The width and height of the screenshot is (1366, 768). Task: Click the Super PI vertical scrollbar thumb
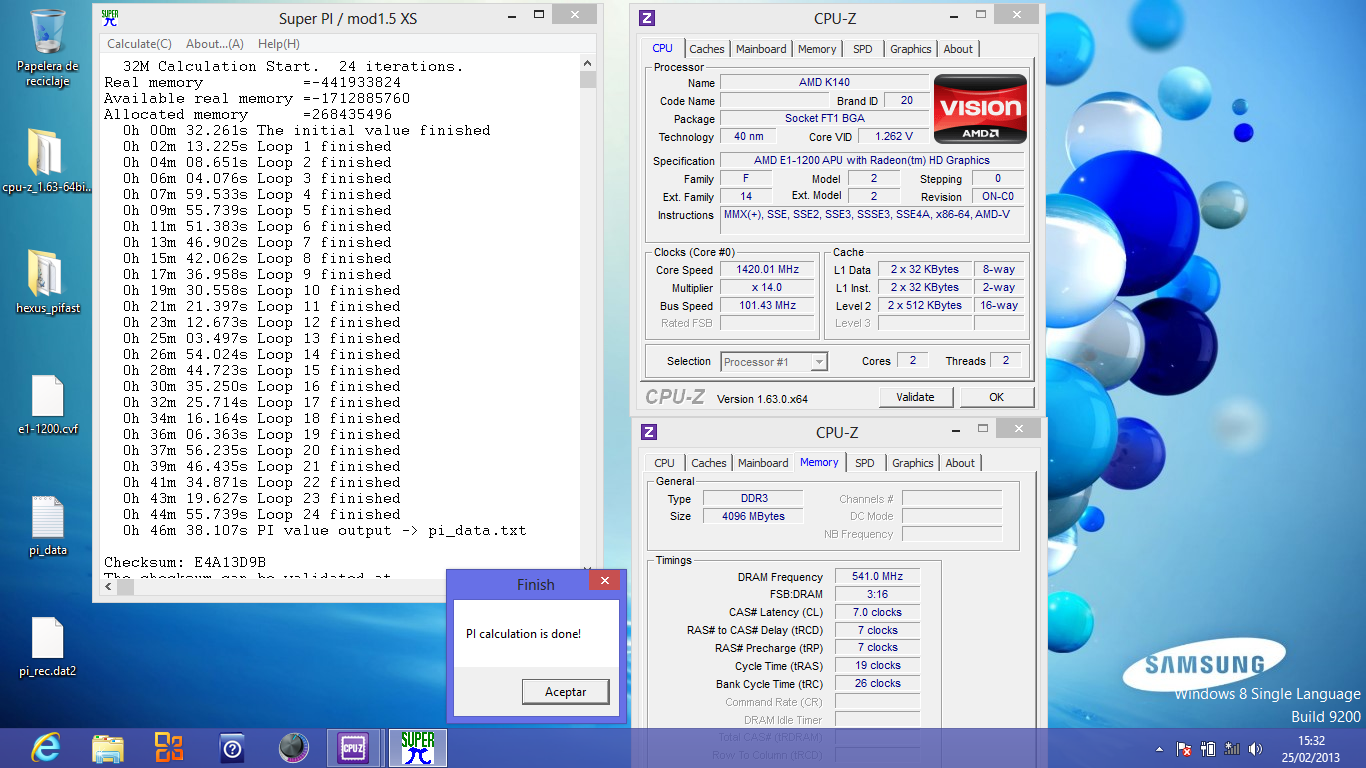click(x=587, y=80)
